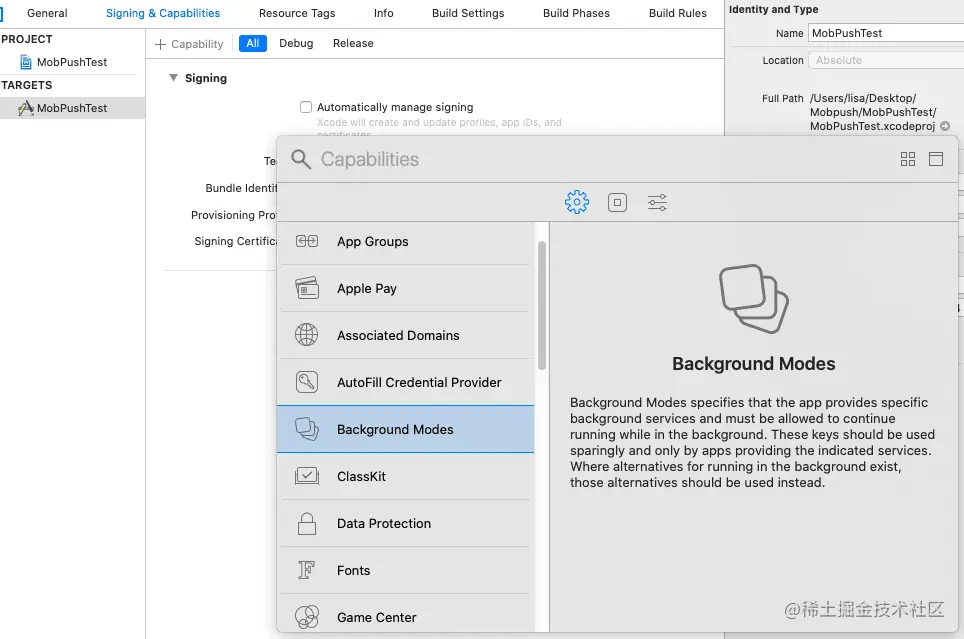Viewport: 964px width, 639px height.
Task: Open the Build Rules tab
Action: 678,13
